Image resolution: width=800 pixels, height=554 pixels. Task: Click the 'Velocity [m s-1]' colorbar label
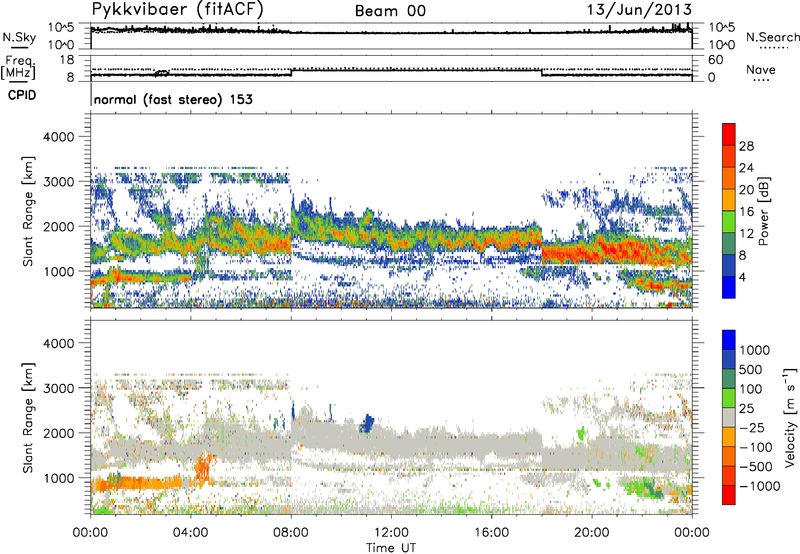(x=790, y=417)
